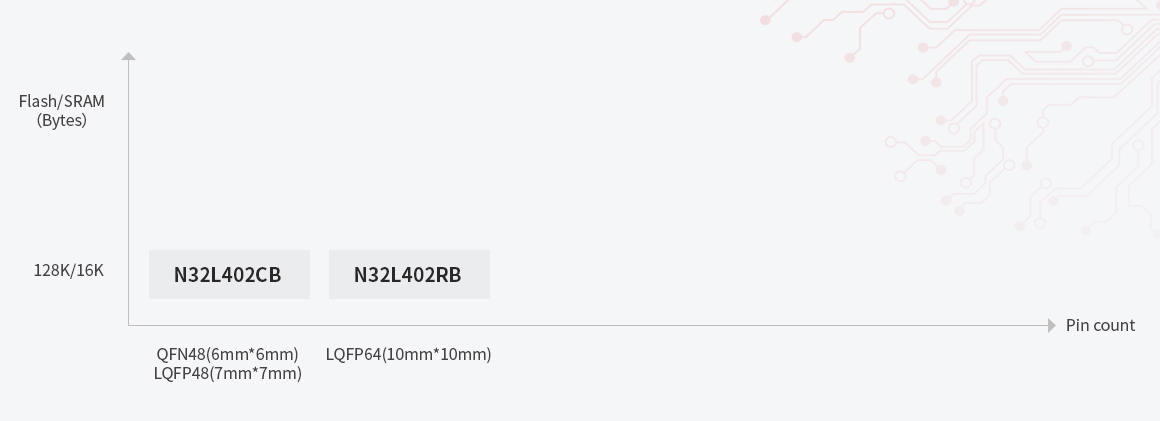Select the LQFP48(7mm*7mm) package label
The width and height of the screenshot is (1160, 421).
click(228, 373)
